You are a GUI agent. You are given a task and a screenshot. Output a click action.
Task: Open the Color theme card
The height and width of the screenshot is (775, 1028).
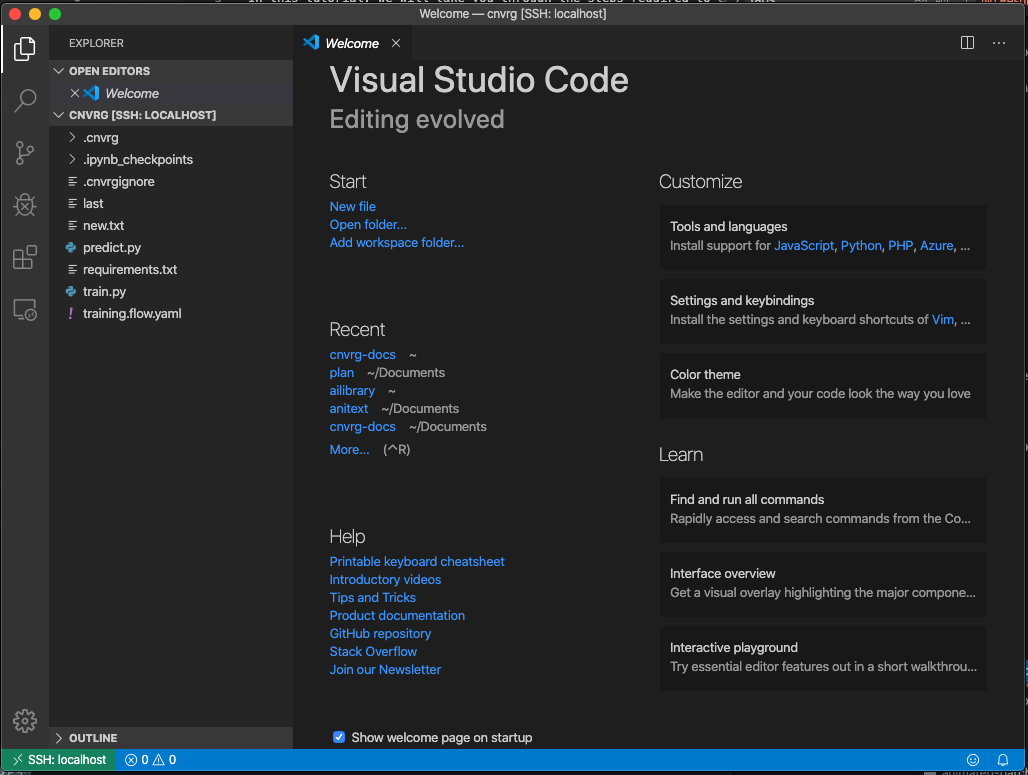pyautogui.click(x=823, y=385)
